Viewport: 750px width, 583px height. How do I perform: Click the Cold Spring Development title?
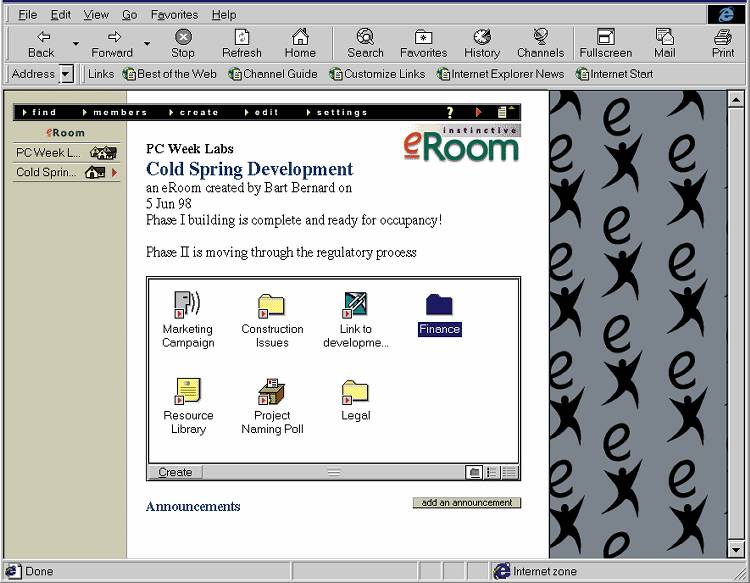[x=249, y=169]
